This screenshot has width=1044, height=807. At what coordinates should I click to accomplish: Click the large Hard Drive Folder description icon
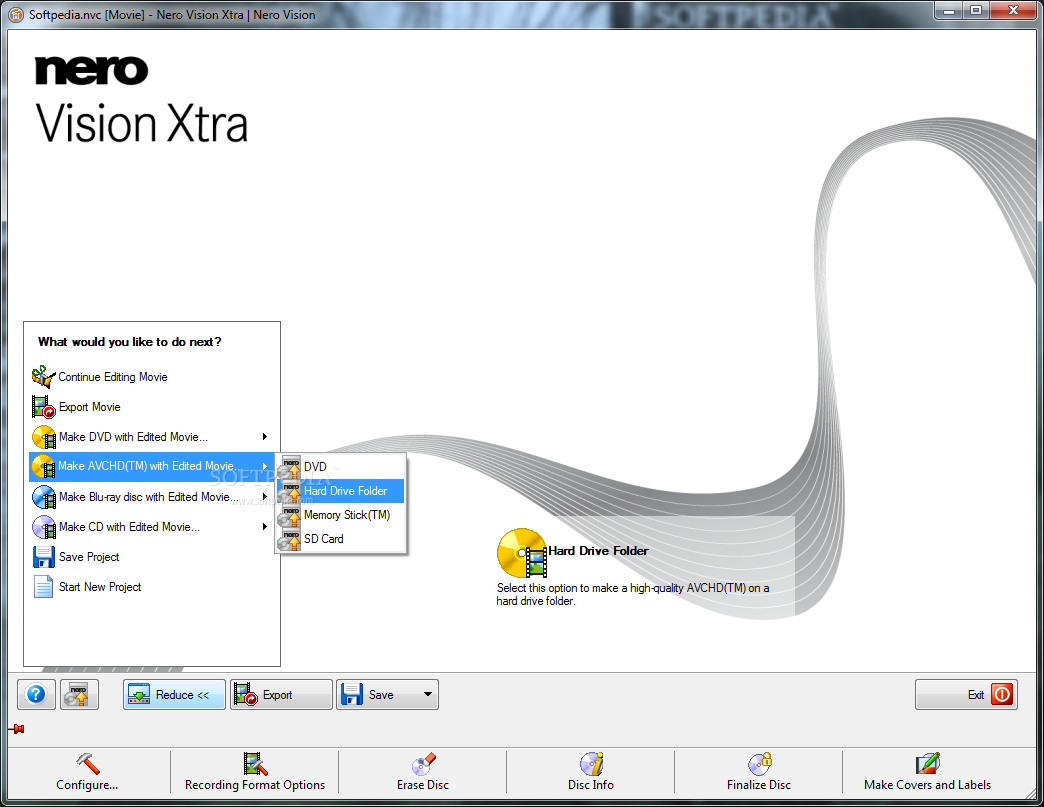tap(522, 553)
